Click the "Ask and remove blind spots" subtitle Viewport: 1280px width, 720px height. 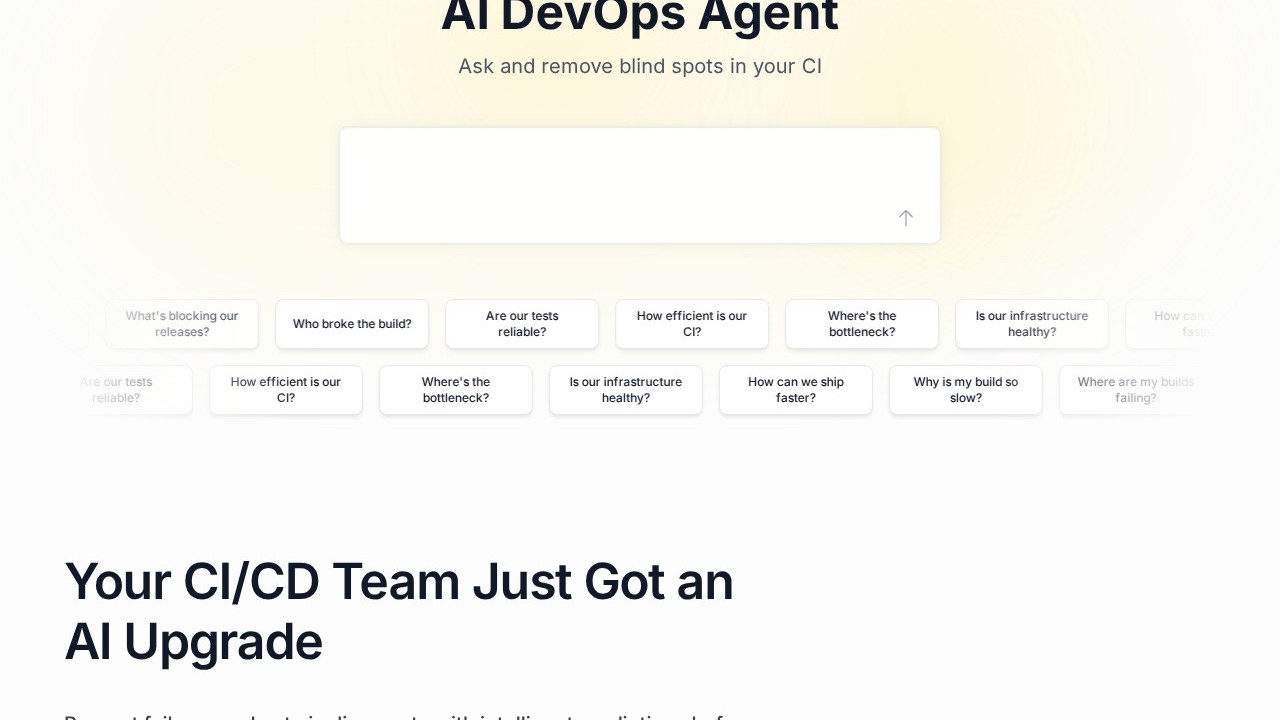pos(640,66)
